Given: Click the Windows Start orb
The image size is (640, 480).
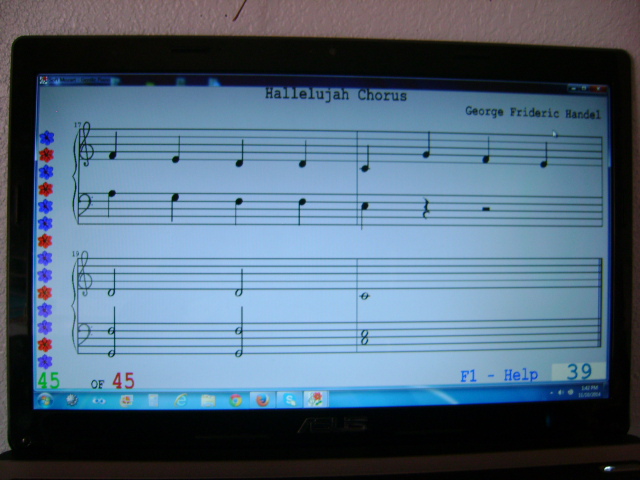Looking at the screenshot, I should point(44,400).
